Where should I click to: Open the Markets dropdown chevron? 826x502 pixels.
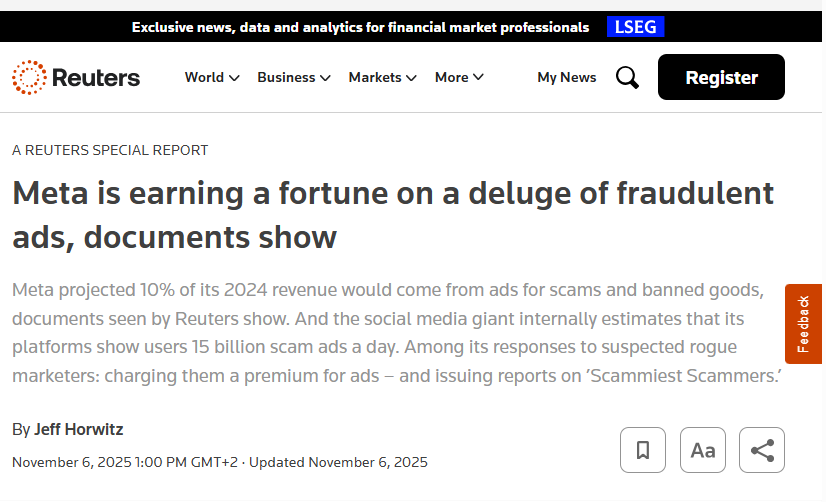(411, 78)
